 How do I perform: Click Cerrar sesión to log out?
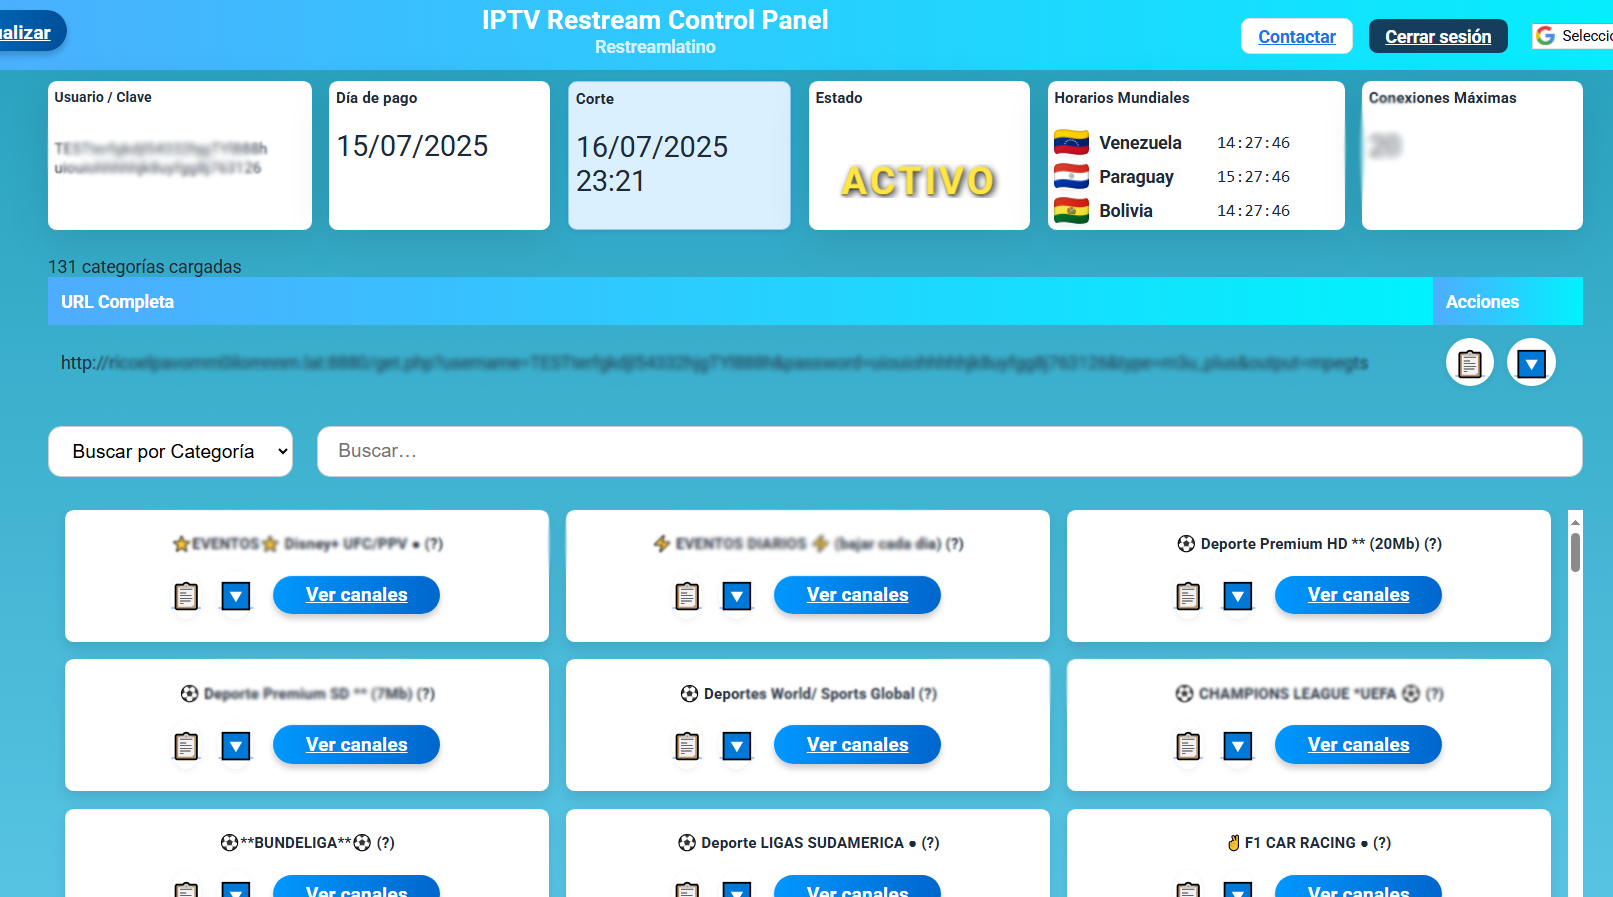pyautogui.click(x=1438, y=36)
